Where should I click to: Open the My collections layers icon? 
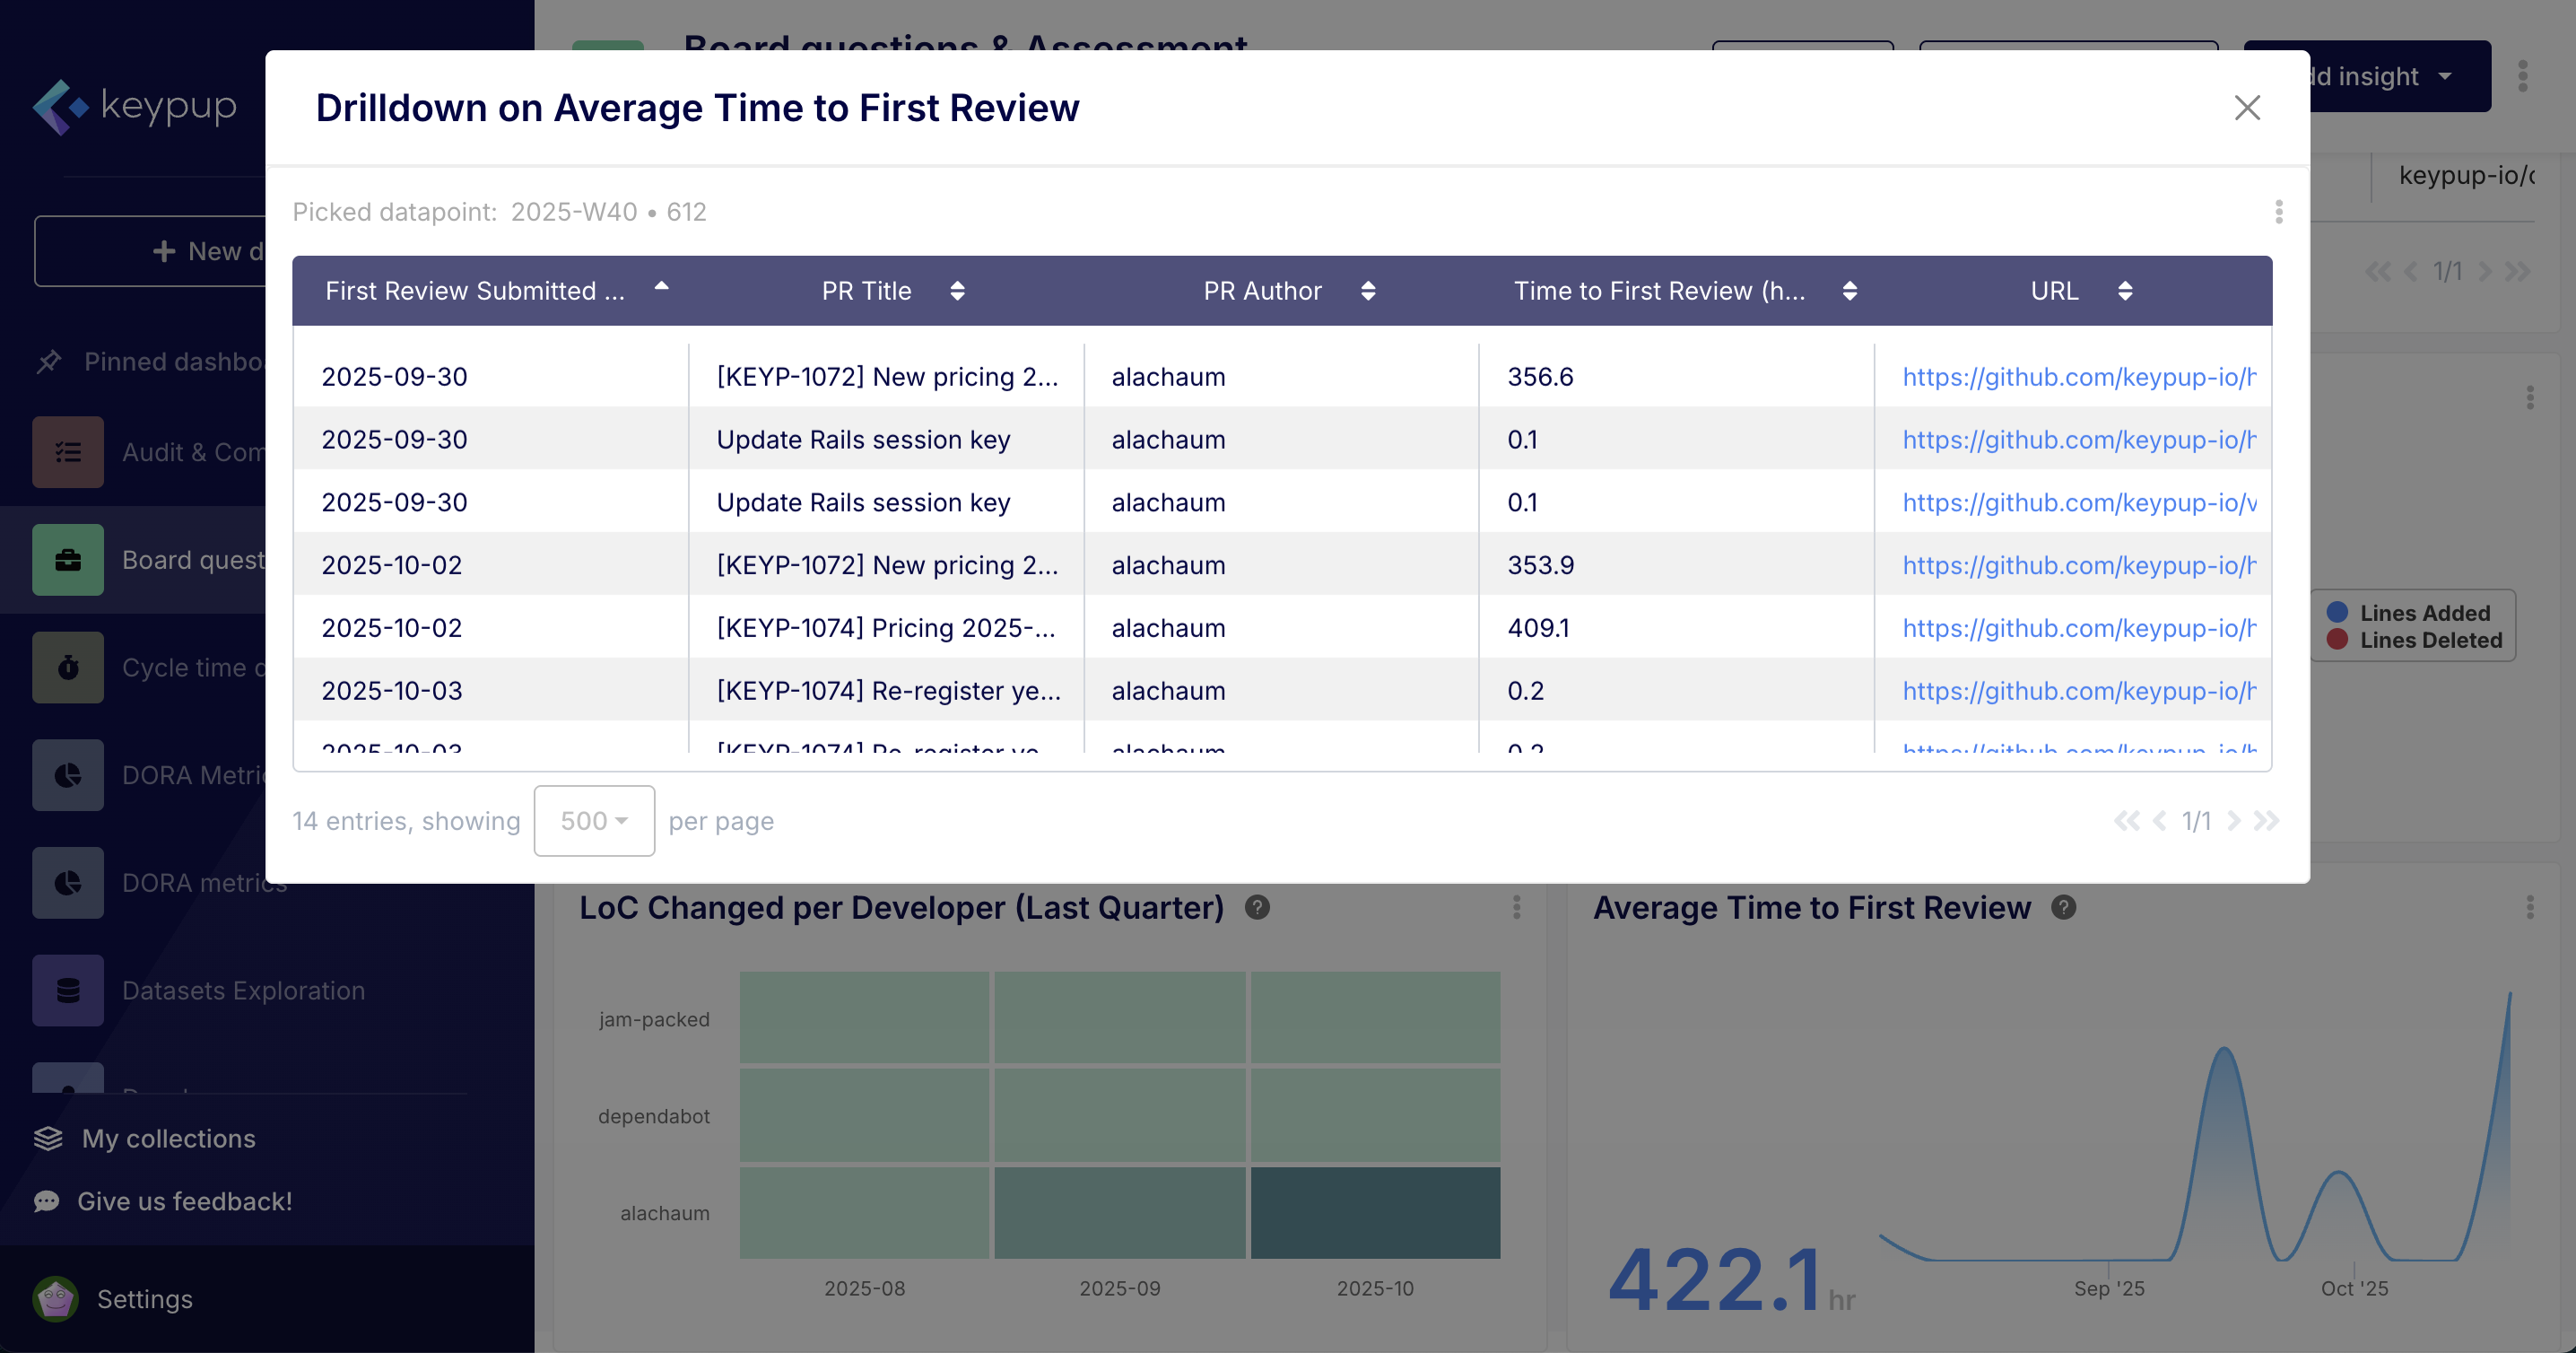(48, 1138)
